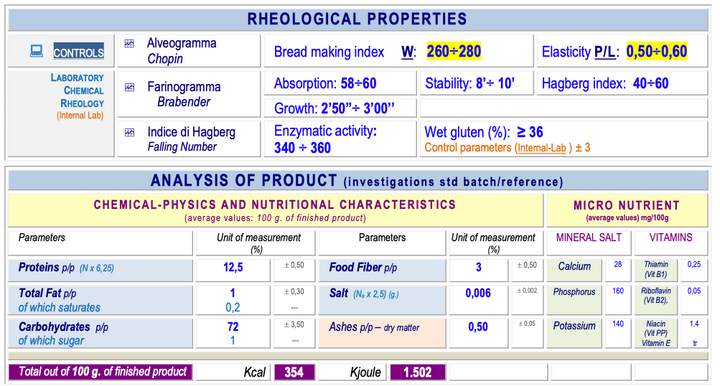Click the laptop icon beside CONTROLS

(x=36, y=51)
